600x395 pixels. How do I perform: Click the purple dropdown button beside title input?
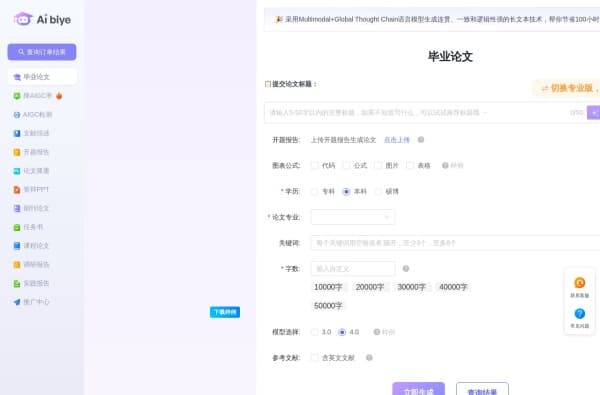(x=594, y=113)
